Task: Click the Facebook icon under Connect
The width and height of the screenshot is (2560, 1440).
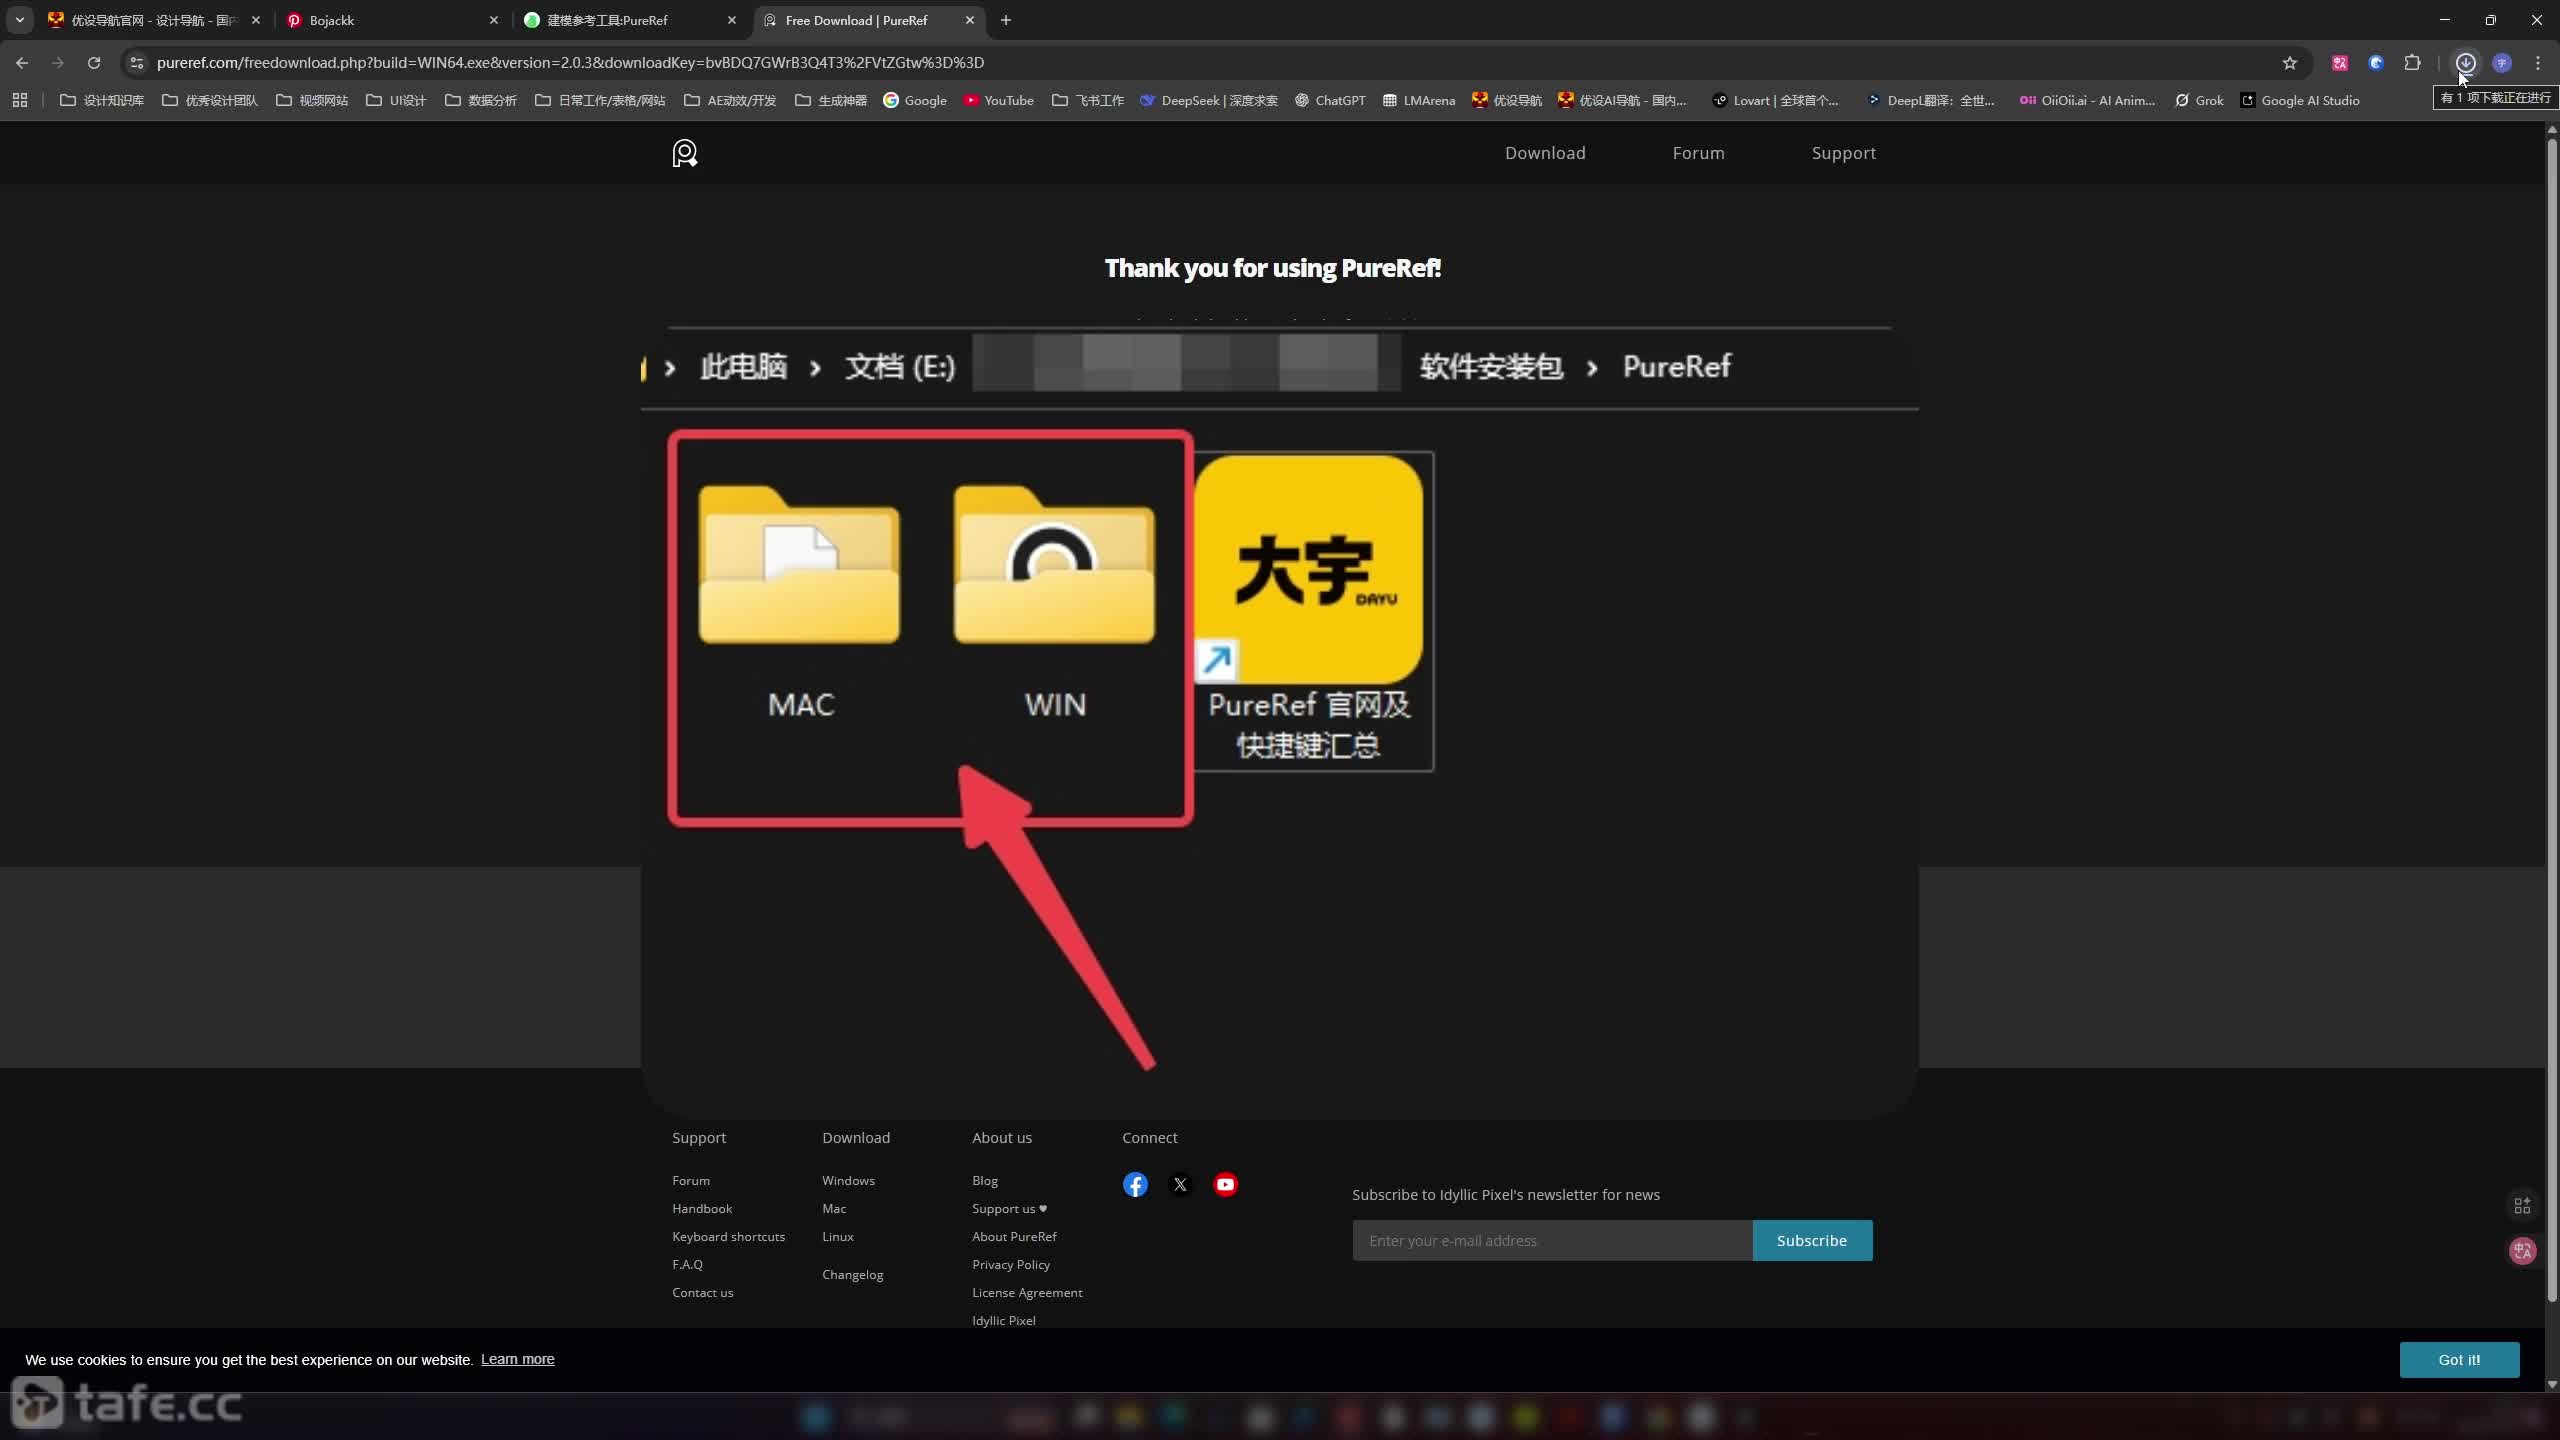Action: [x=1135, y=1185]
